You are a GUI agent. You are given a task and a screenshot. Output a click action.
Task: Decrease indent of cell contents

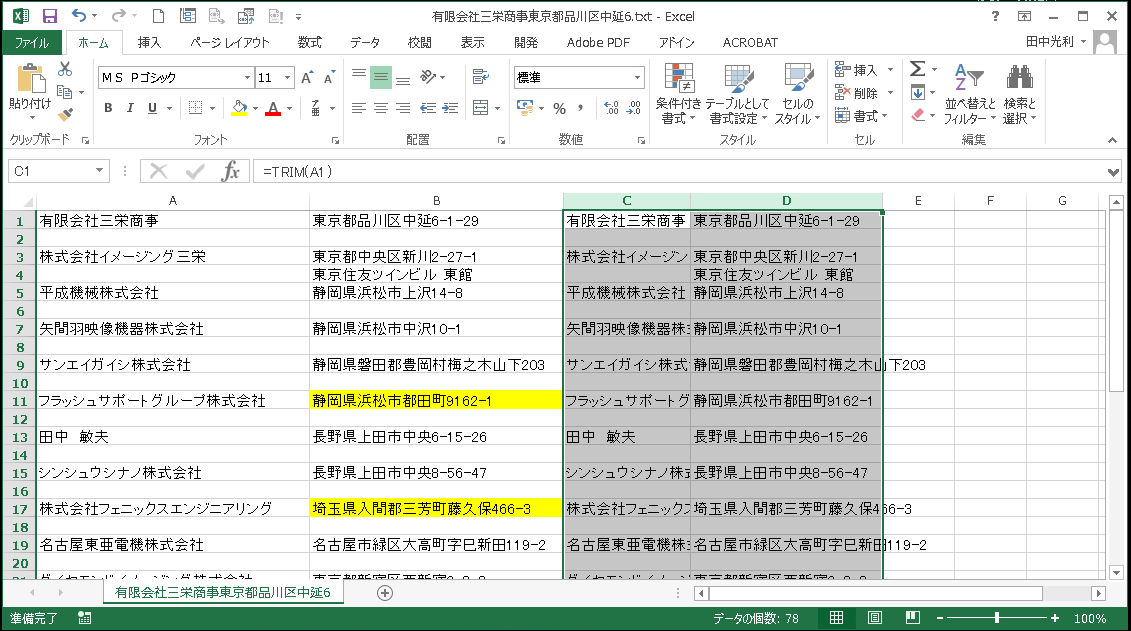(x=428, y=108)
